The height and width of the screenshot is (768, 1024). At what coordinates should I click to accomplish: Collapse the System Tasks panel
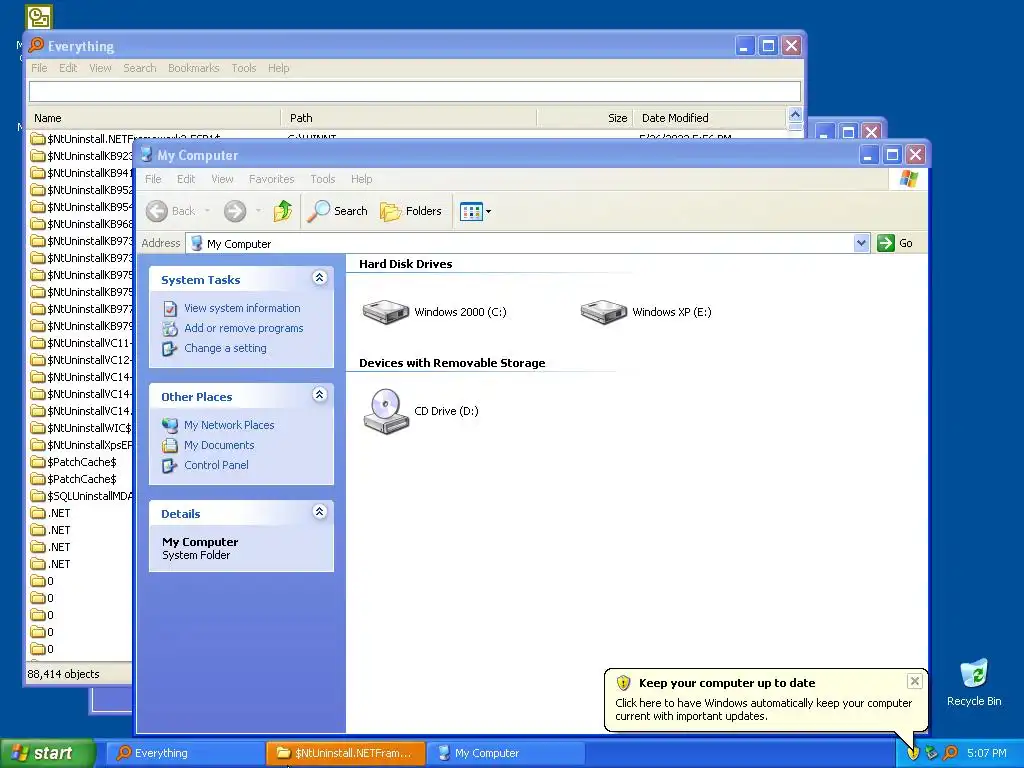coord(319,278)
